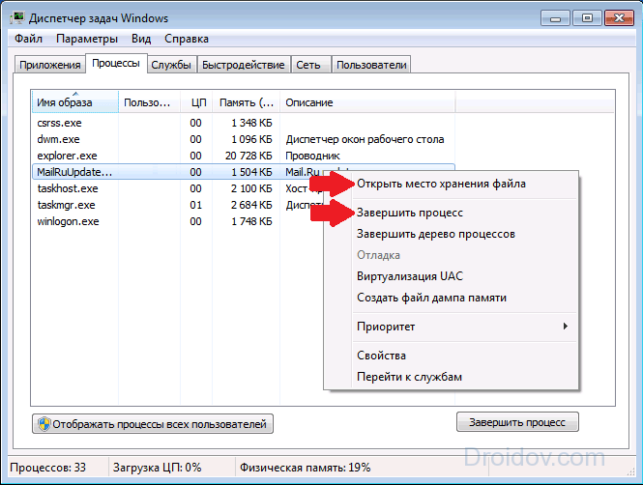Viewport: 643px width, 485px height.
Task: Click the 20 728 КБ memory value
Action: point(249,156)
